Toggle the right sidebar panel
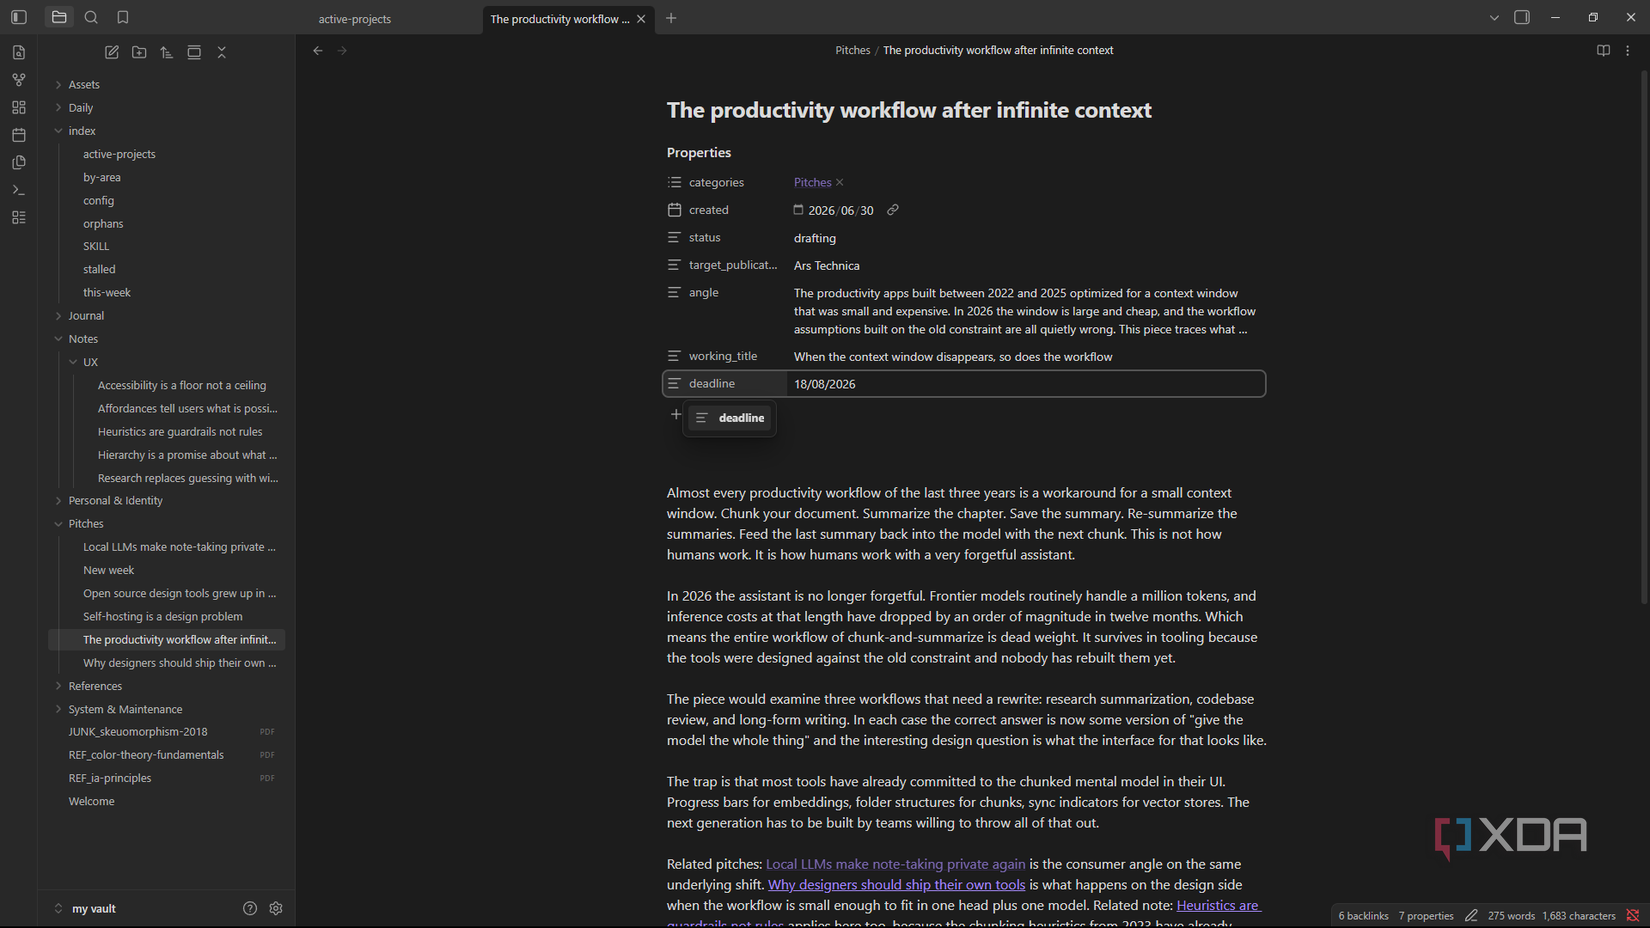This screenshot has height=928, width=1650. 1522,17
